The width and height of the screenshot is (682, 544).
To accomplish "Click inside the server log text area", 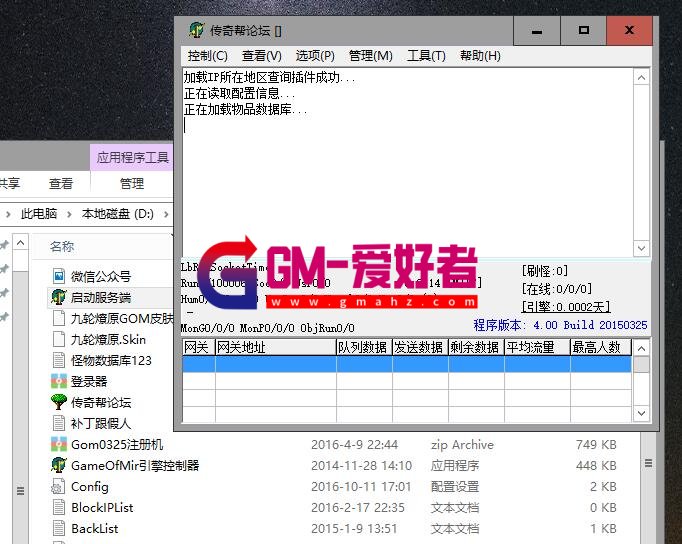I will pyautogui.click(x=408, y=162).
